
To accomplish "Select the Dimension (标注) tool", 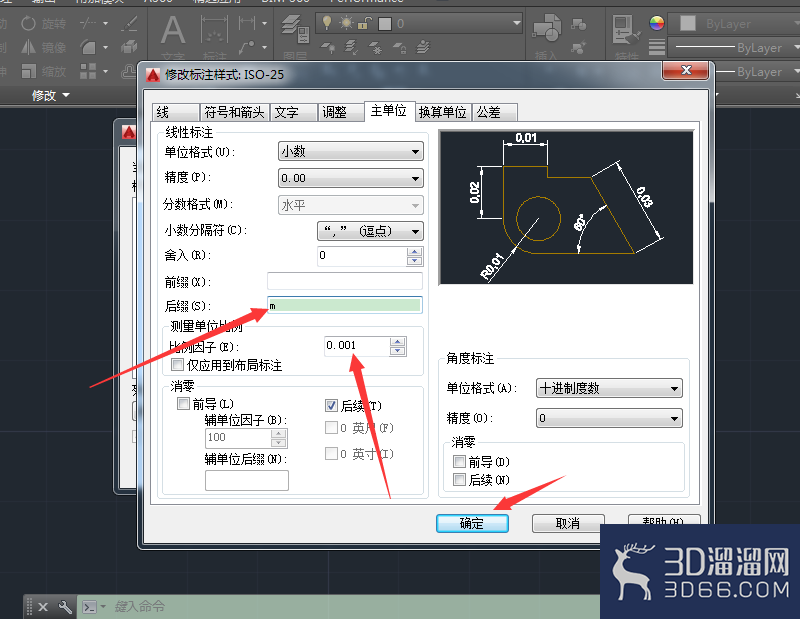I will point(214,35).
